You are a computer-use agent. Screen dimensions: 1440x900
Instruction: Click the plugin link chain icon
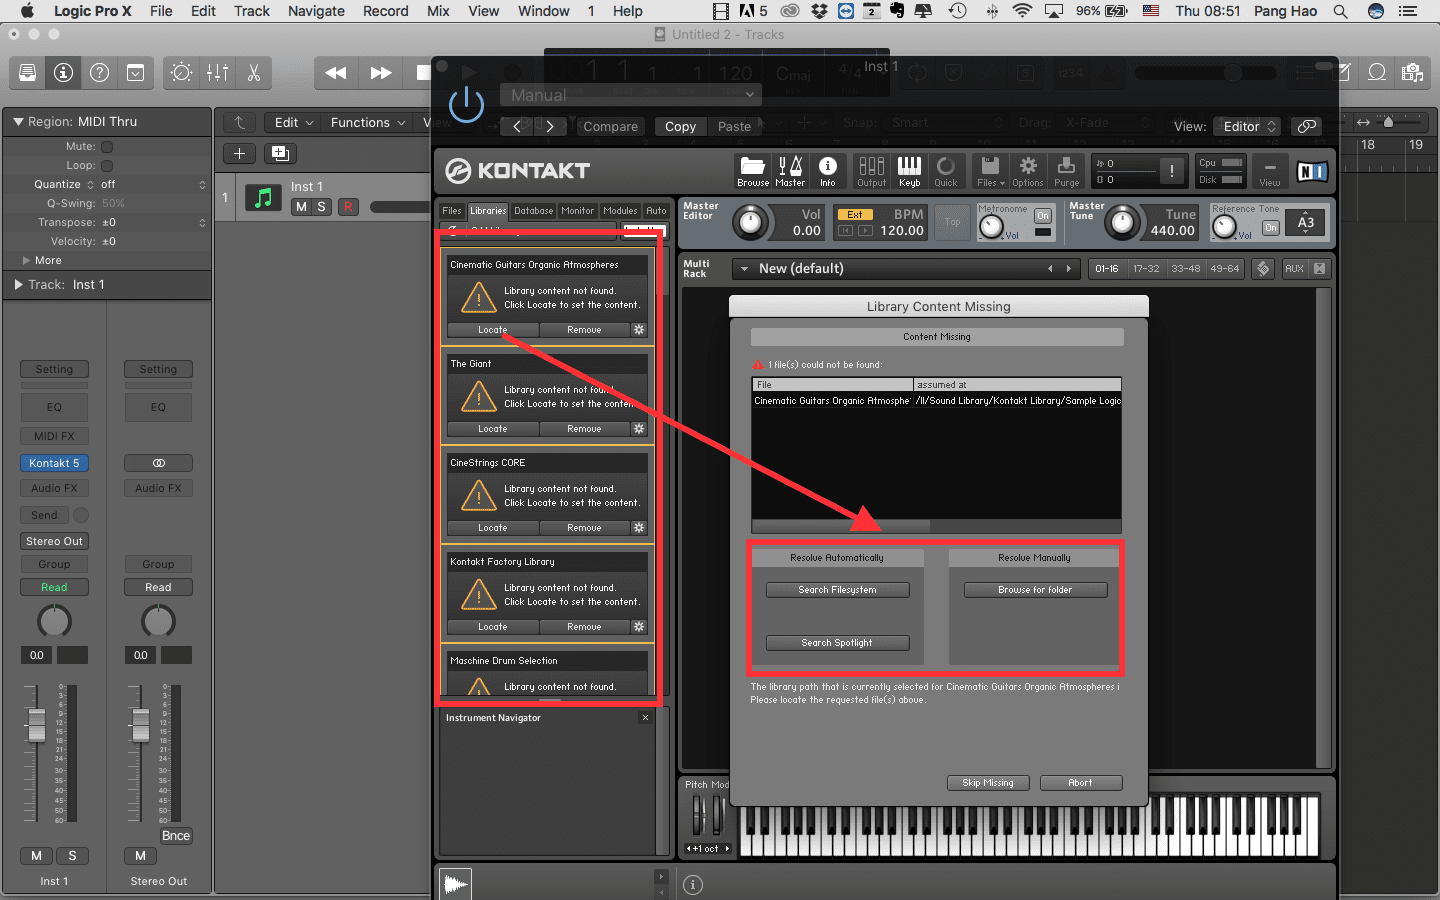(1306, 126)
